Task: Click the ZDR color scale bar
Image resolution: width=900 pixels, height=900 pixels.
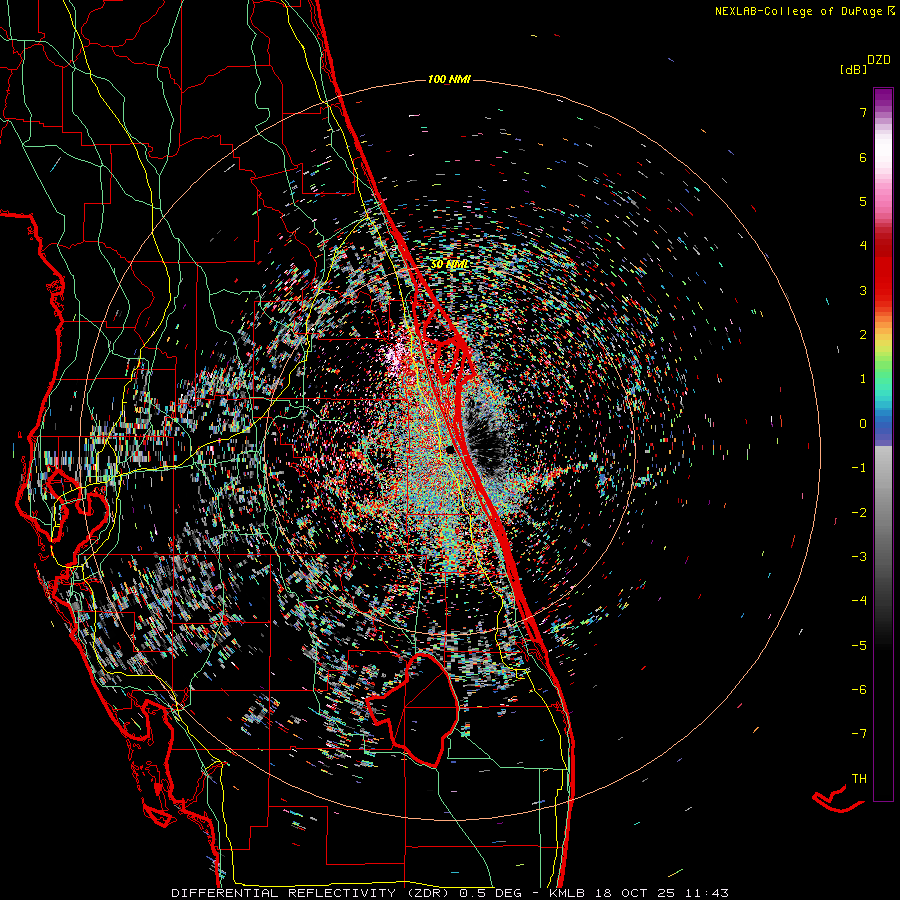Action: [883, 445]
